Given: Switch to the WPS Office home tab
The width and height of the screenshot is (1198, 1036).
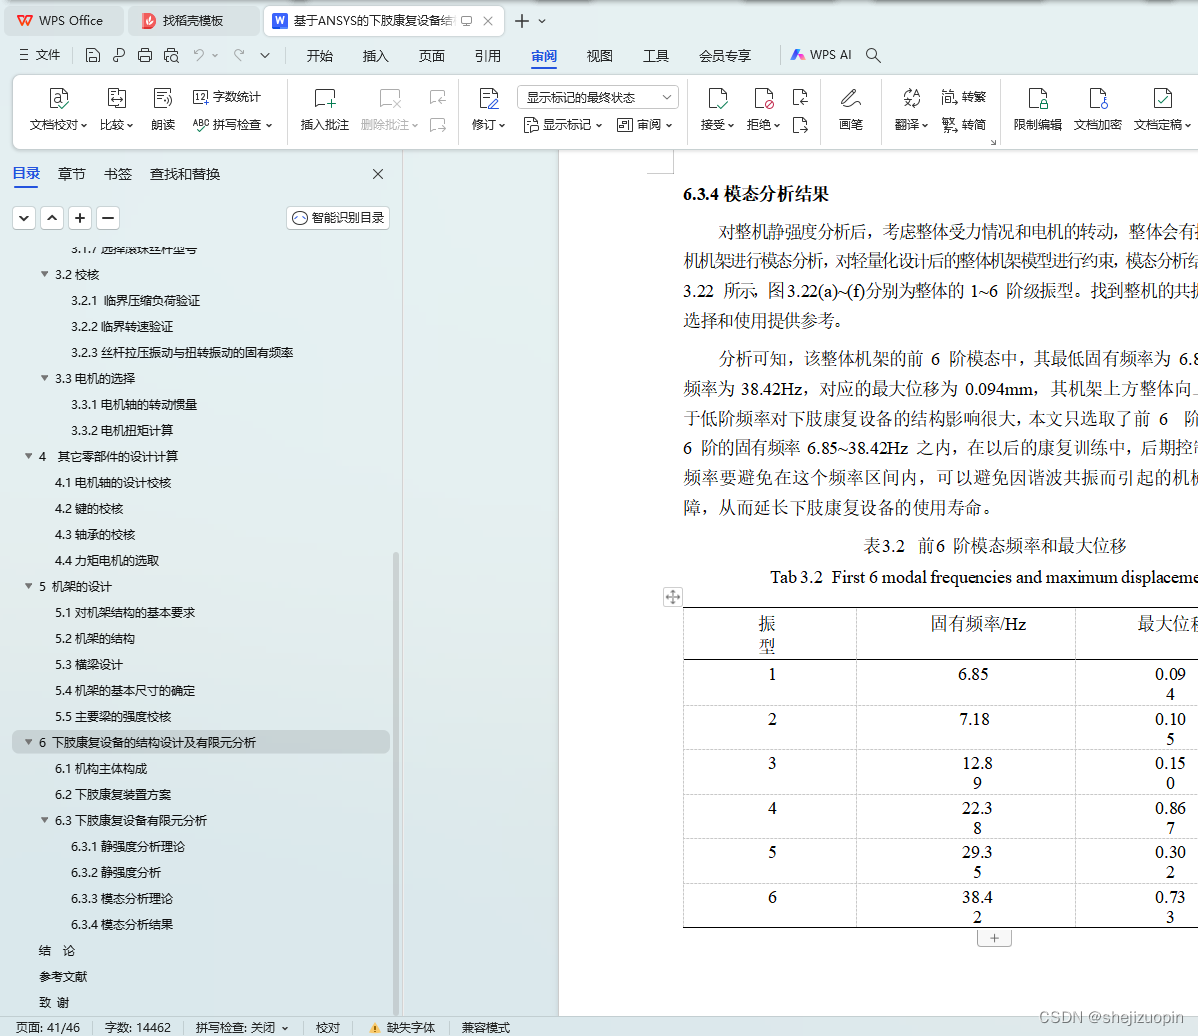Looking at the screenshot, I should click(63, 21).
